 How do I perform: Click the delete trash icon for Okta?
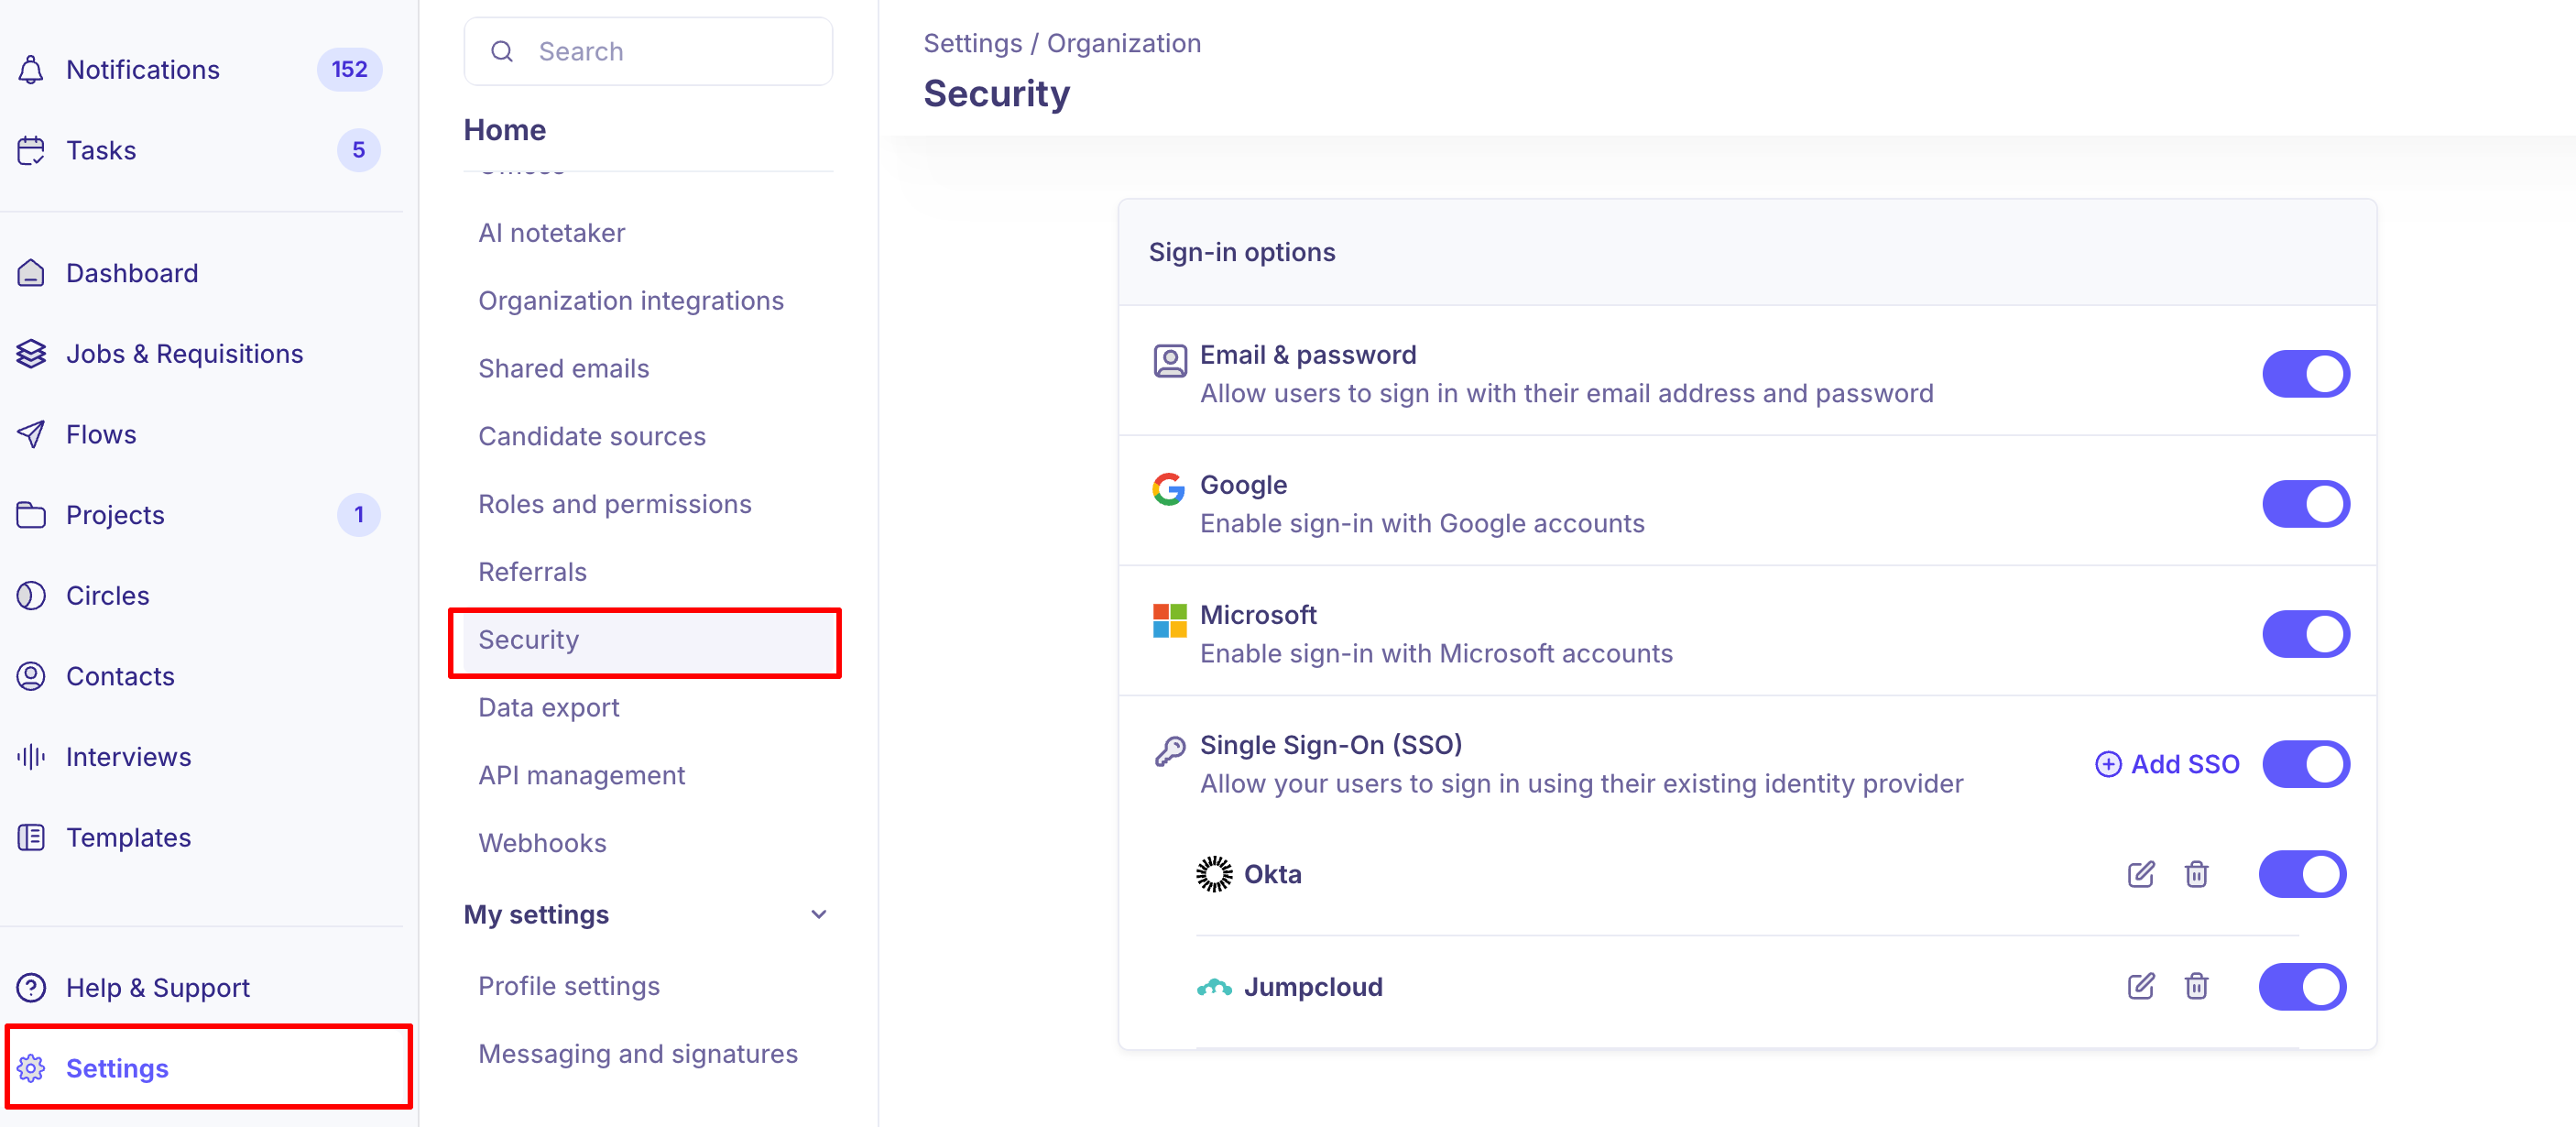point(2196,874)
